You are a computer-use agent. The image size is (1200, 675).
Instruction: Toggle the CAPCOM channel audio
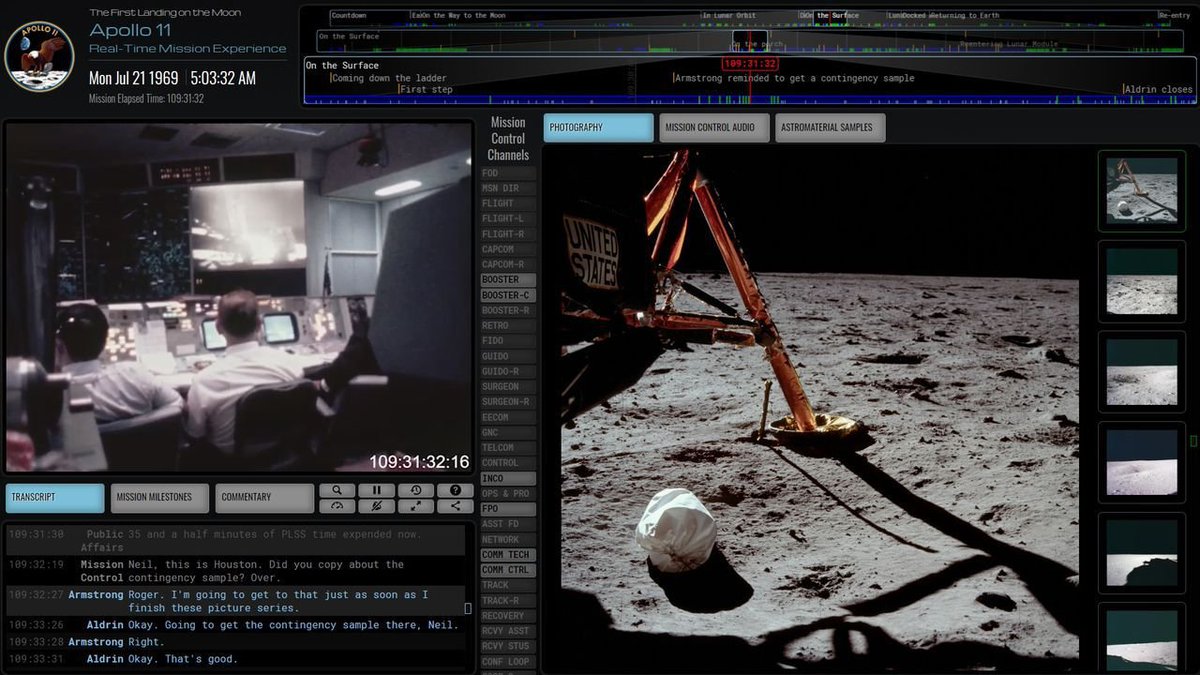point(506,248)
